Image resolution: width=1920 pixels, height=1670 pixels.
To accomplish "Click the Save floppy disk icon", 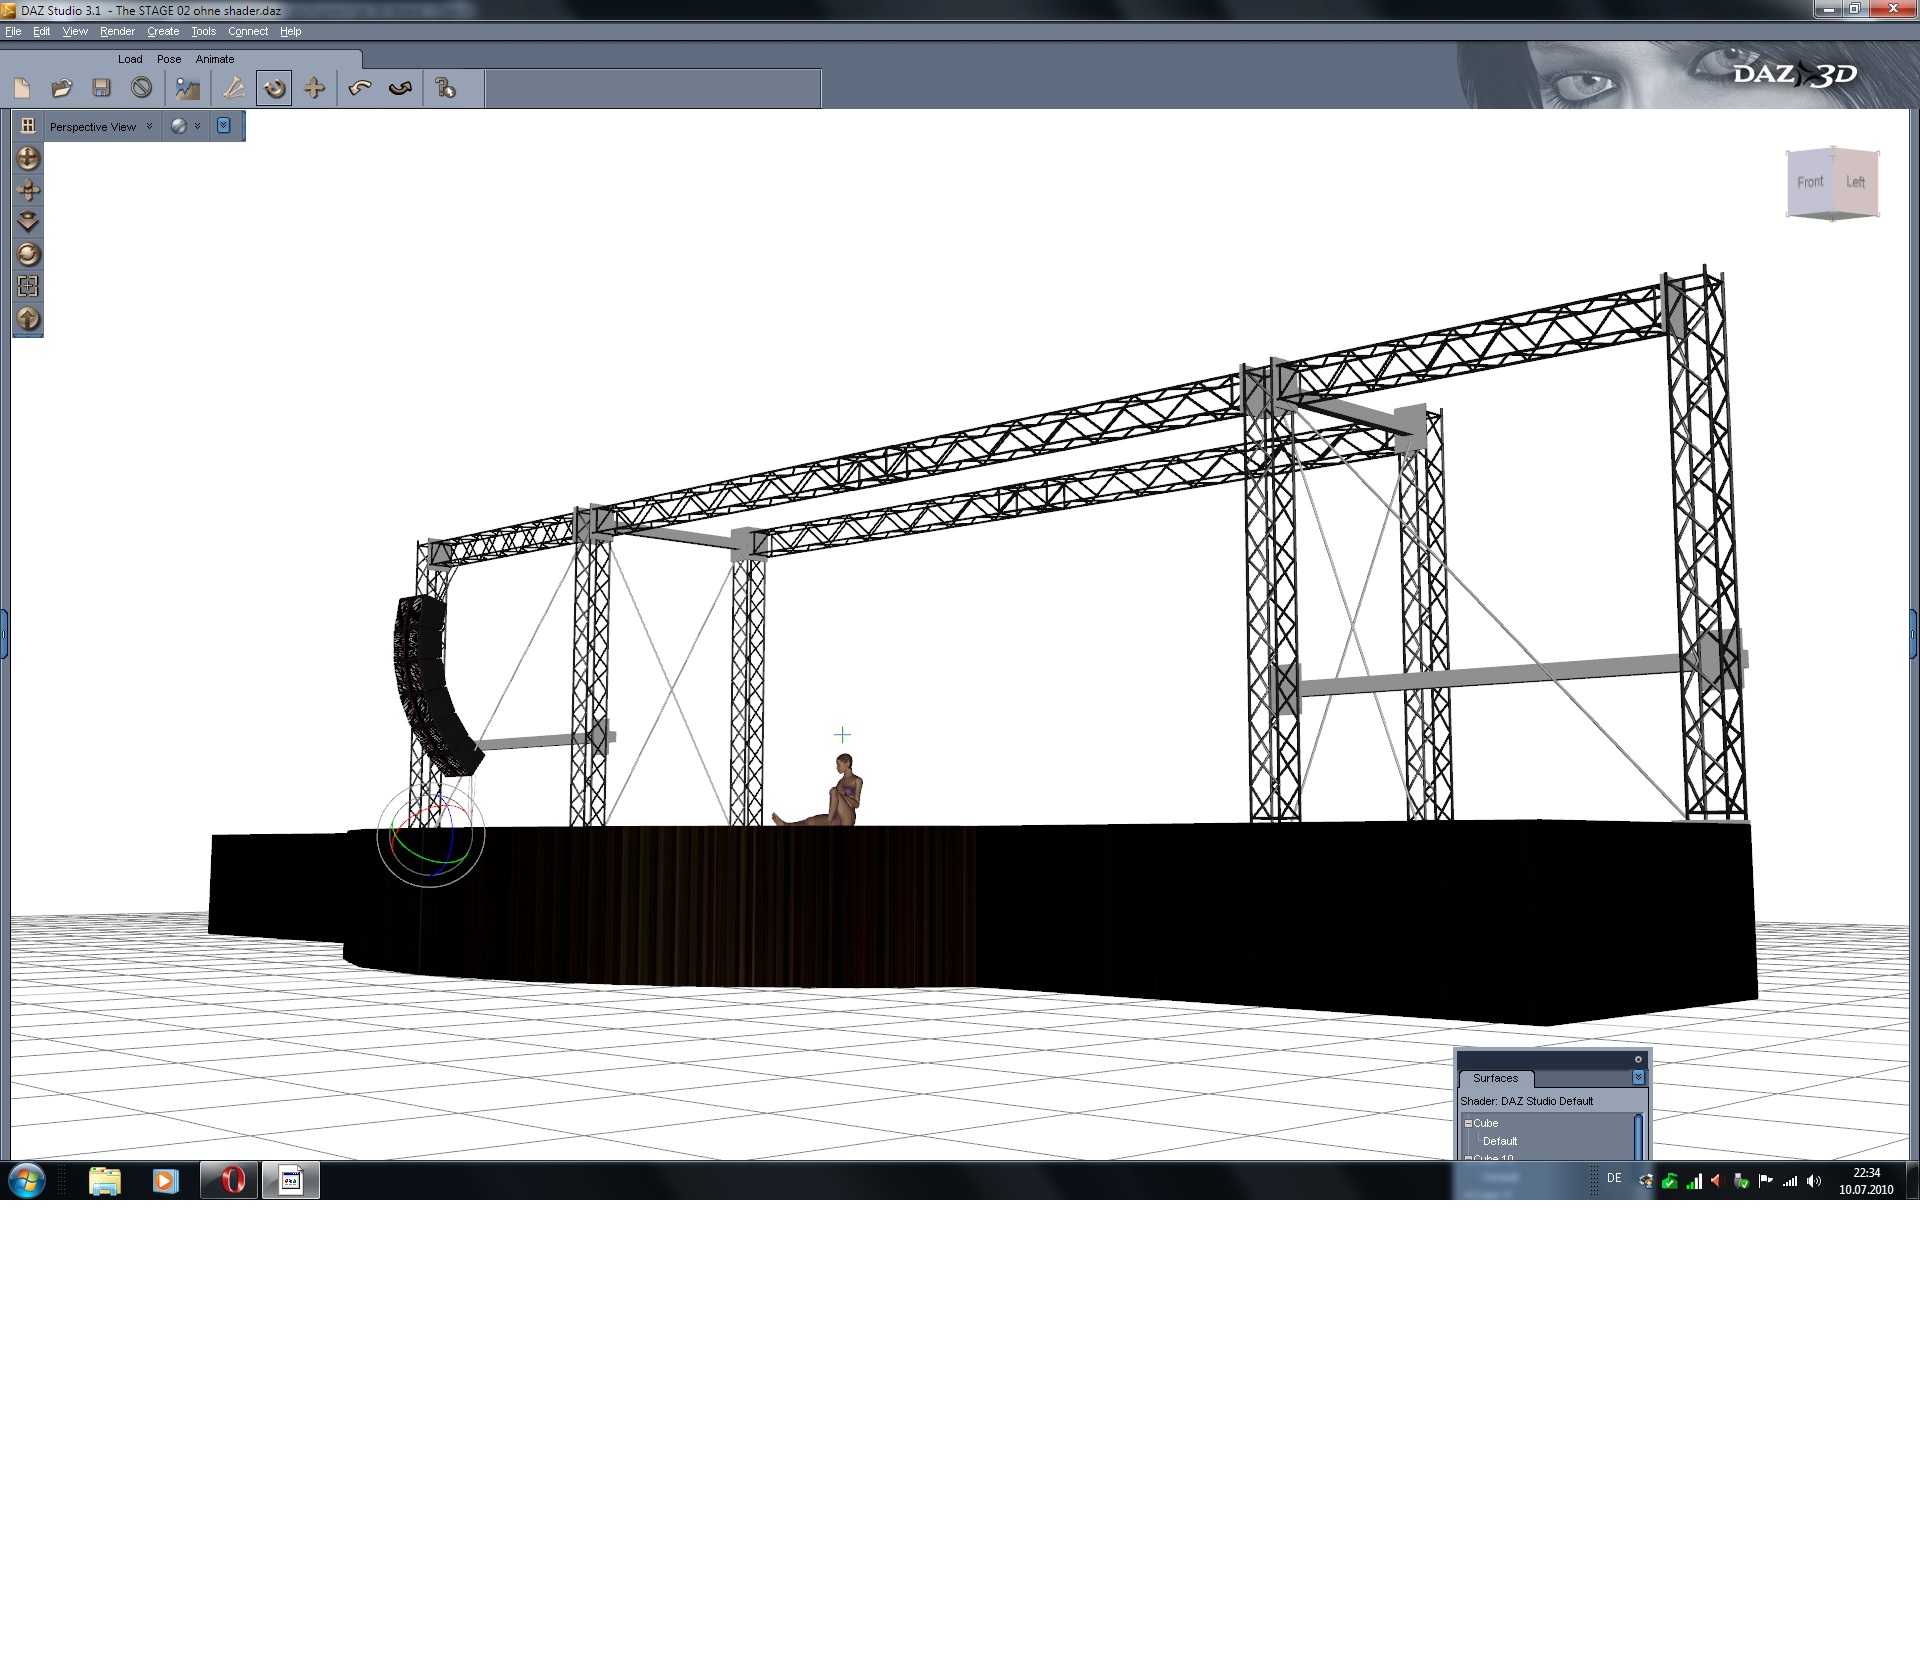I will [x=101, y=88].
